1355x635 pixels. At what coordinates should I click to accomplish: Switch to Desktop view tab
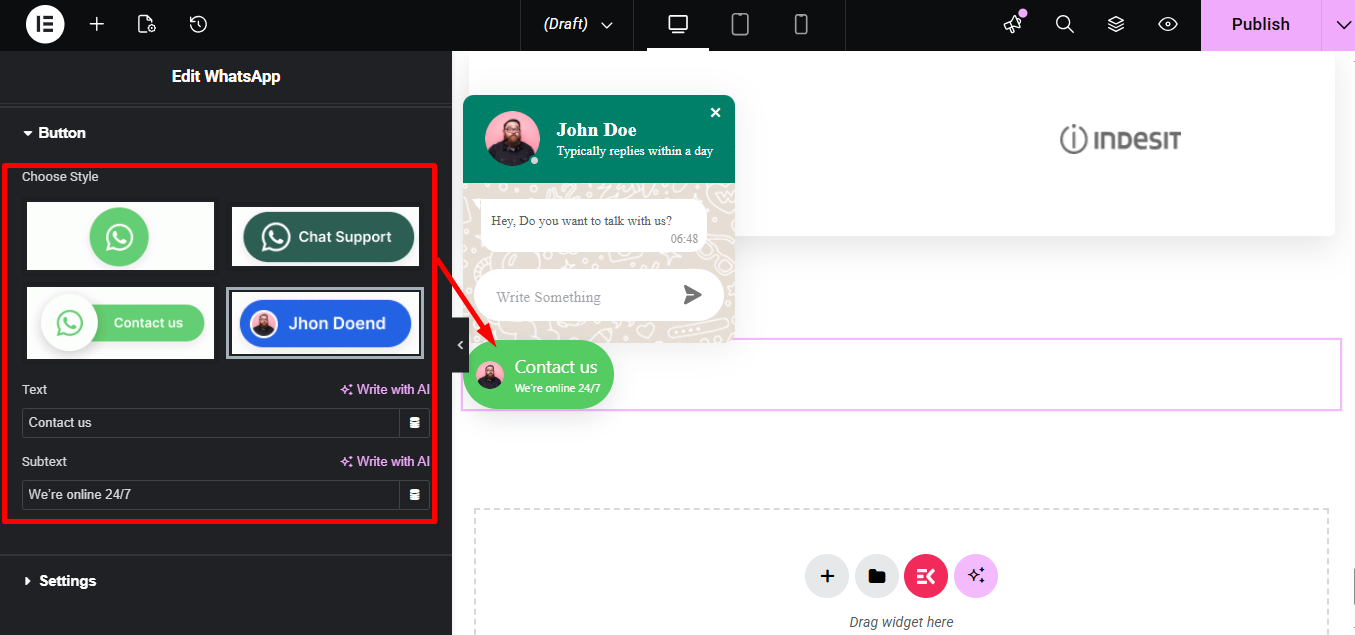coord(677,24)
